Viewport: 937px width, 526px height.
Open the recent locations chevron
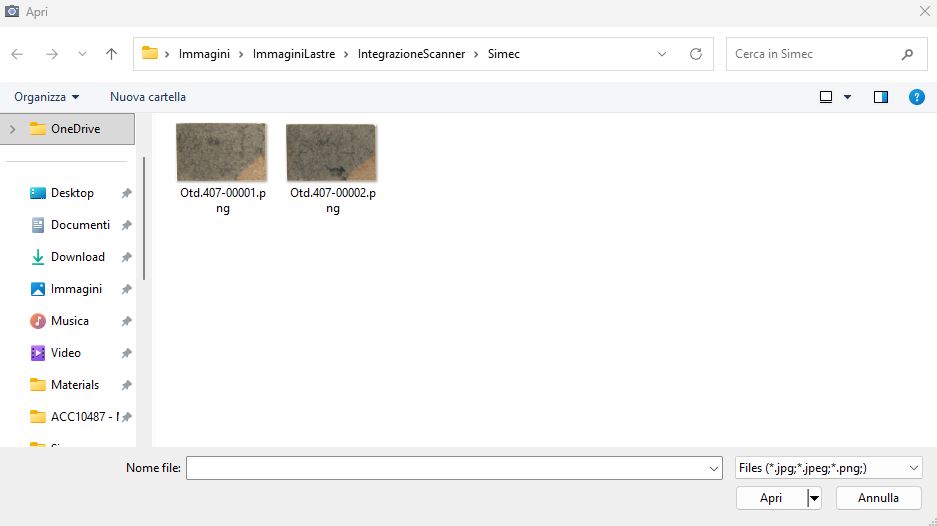coord(82,54)
